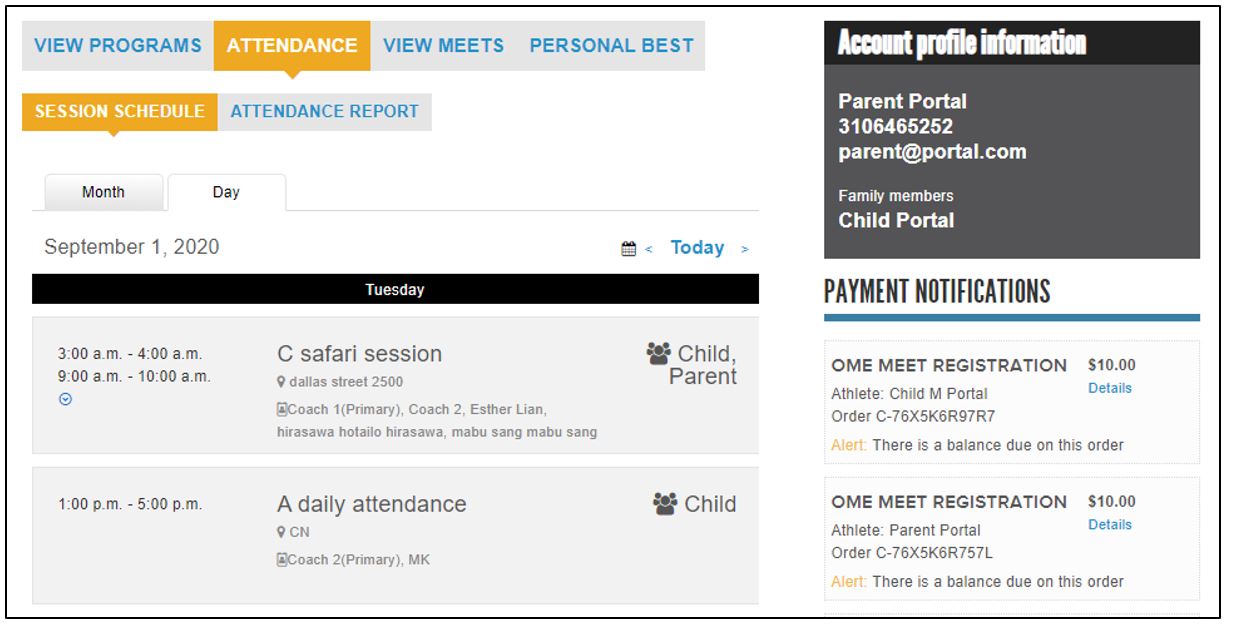The image size is (1233, 628).
Task: Click coach badge icon before Coach 2(Primary), MK
Action: click(282, 560)
